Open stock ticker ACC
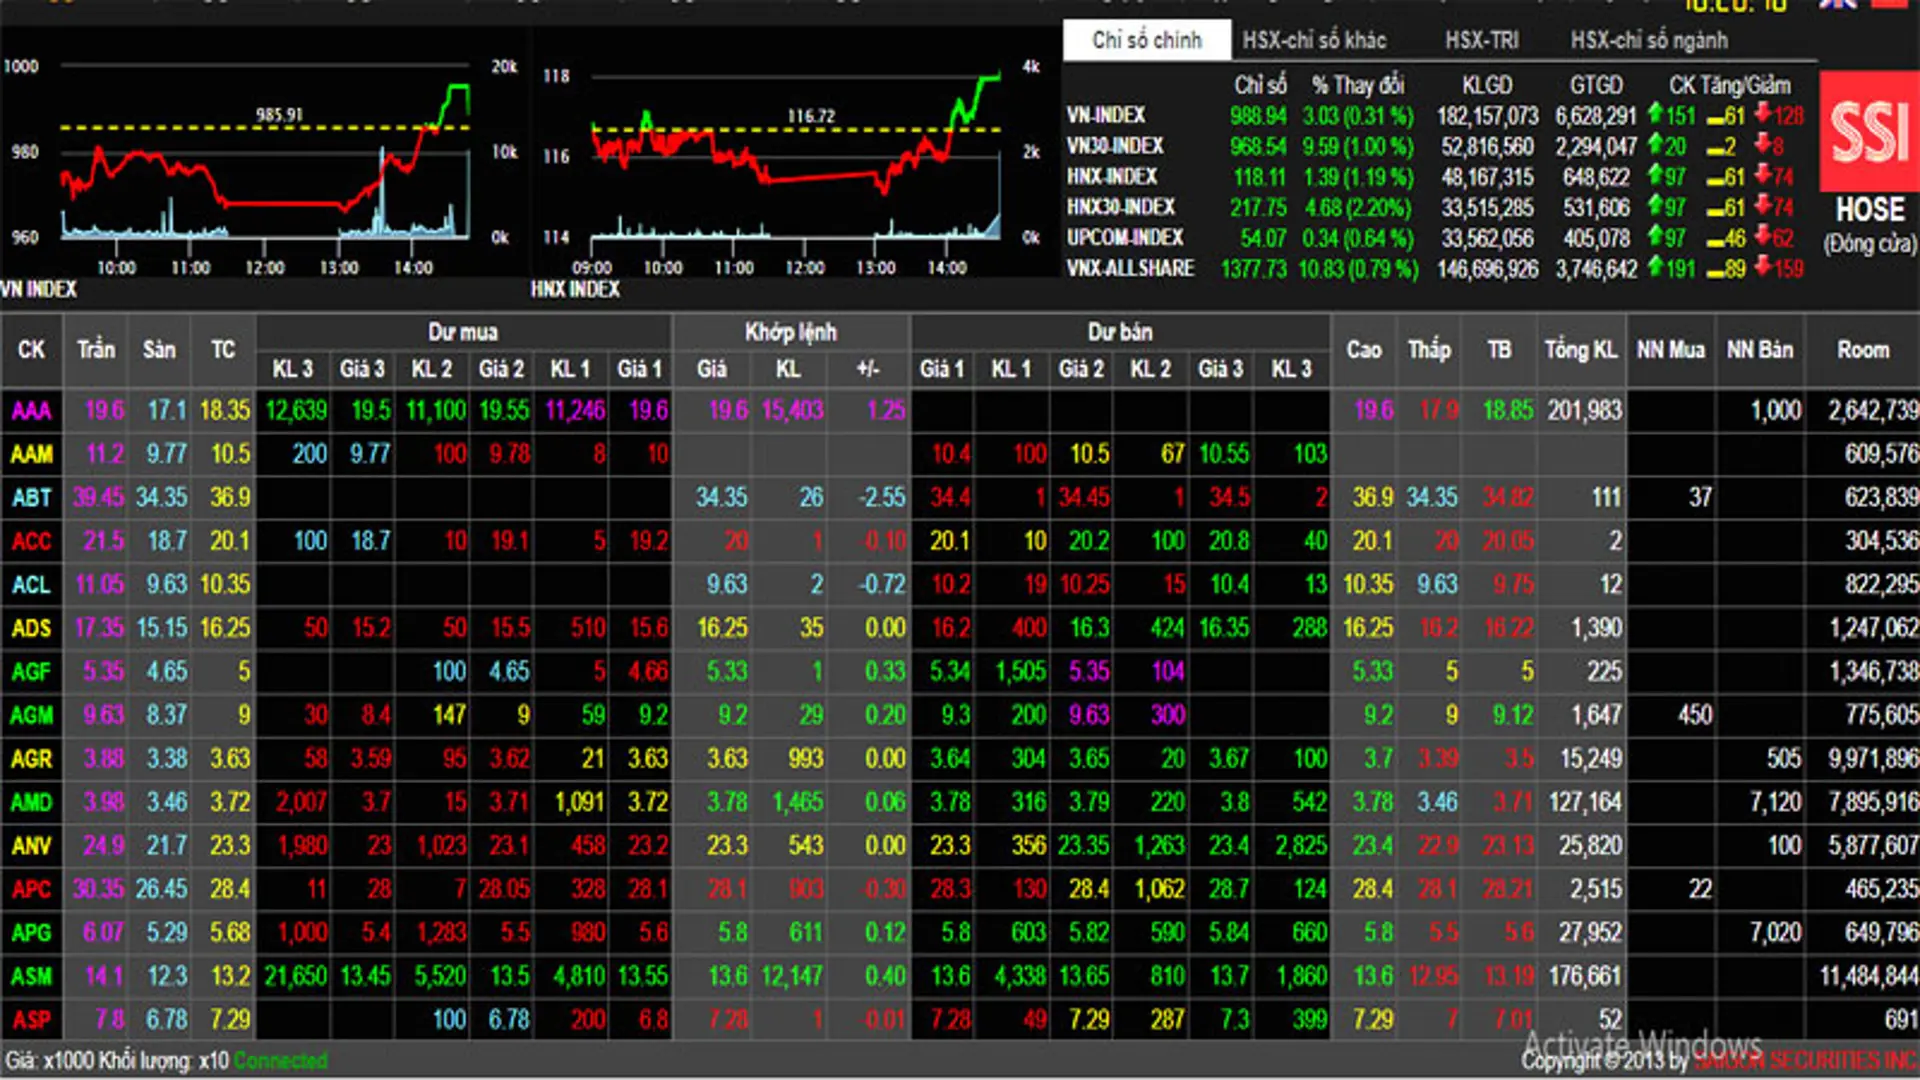 click(31, 542)
